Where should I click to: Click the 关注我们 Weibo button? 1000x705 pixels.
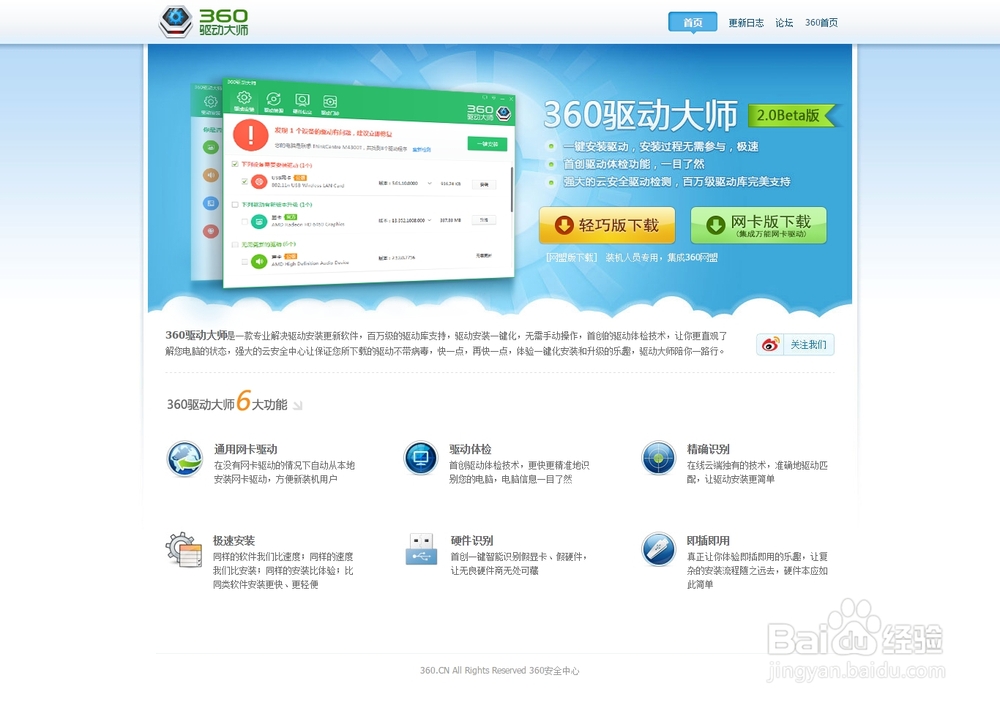795,345
